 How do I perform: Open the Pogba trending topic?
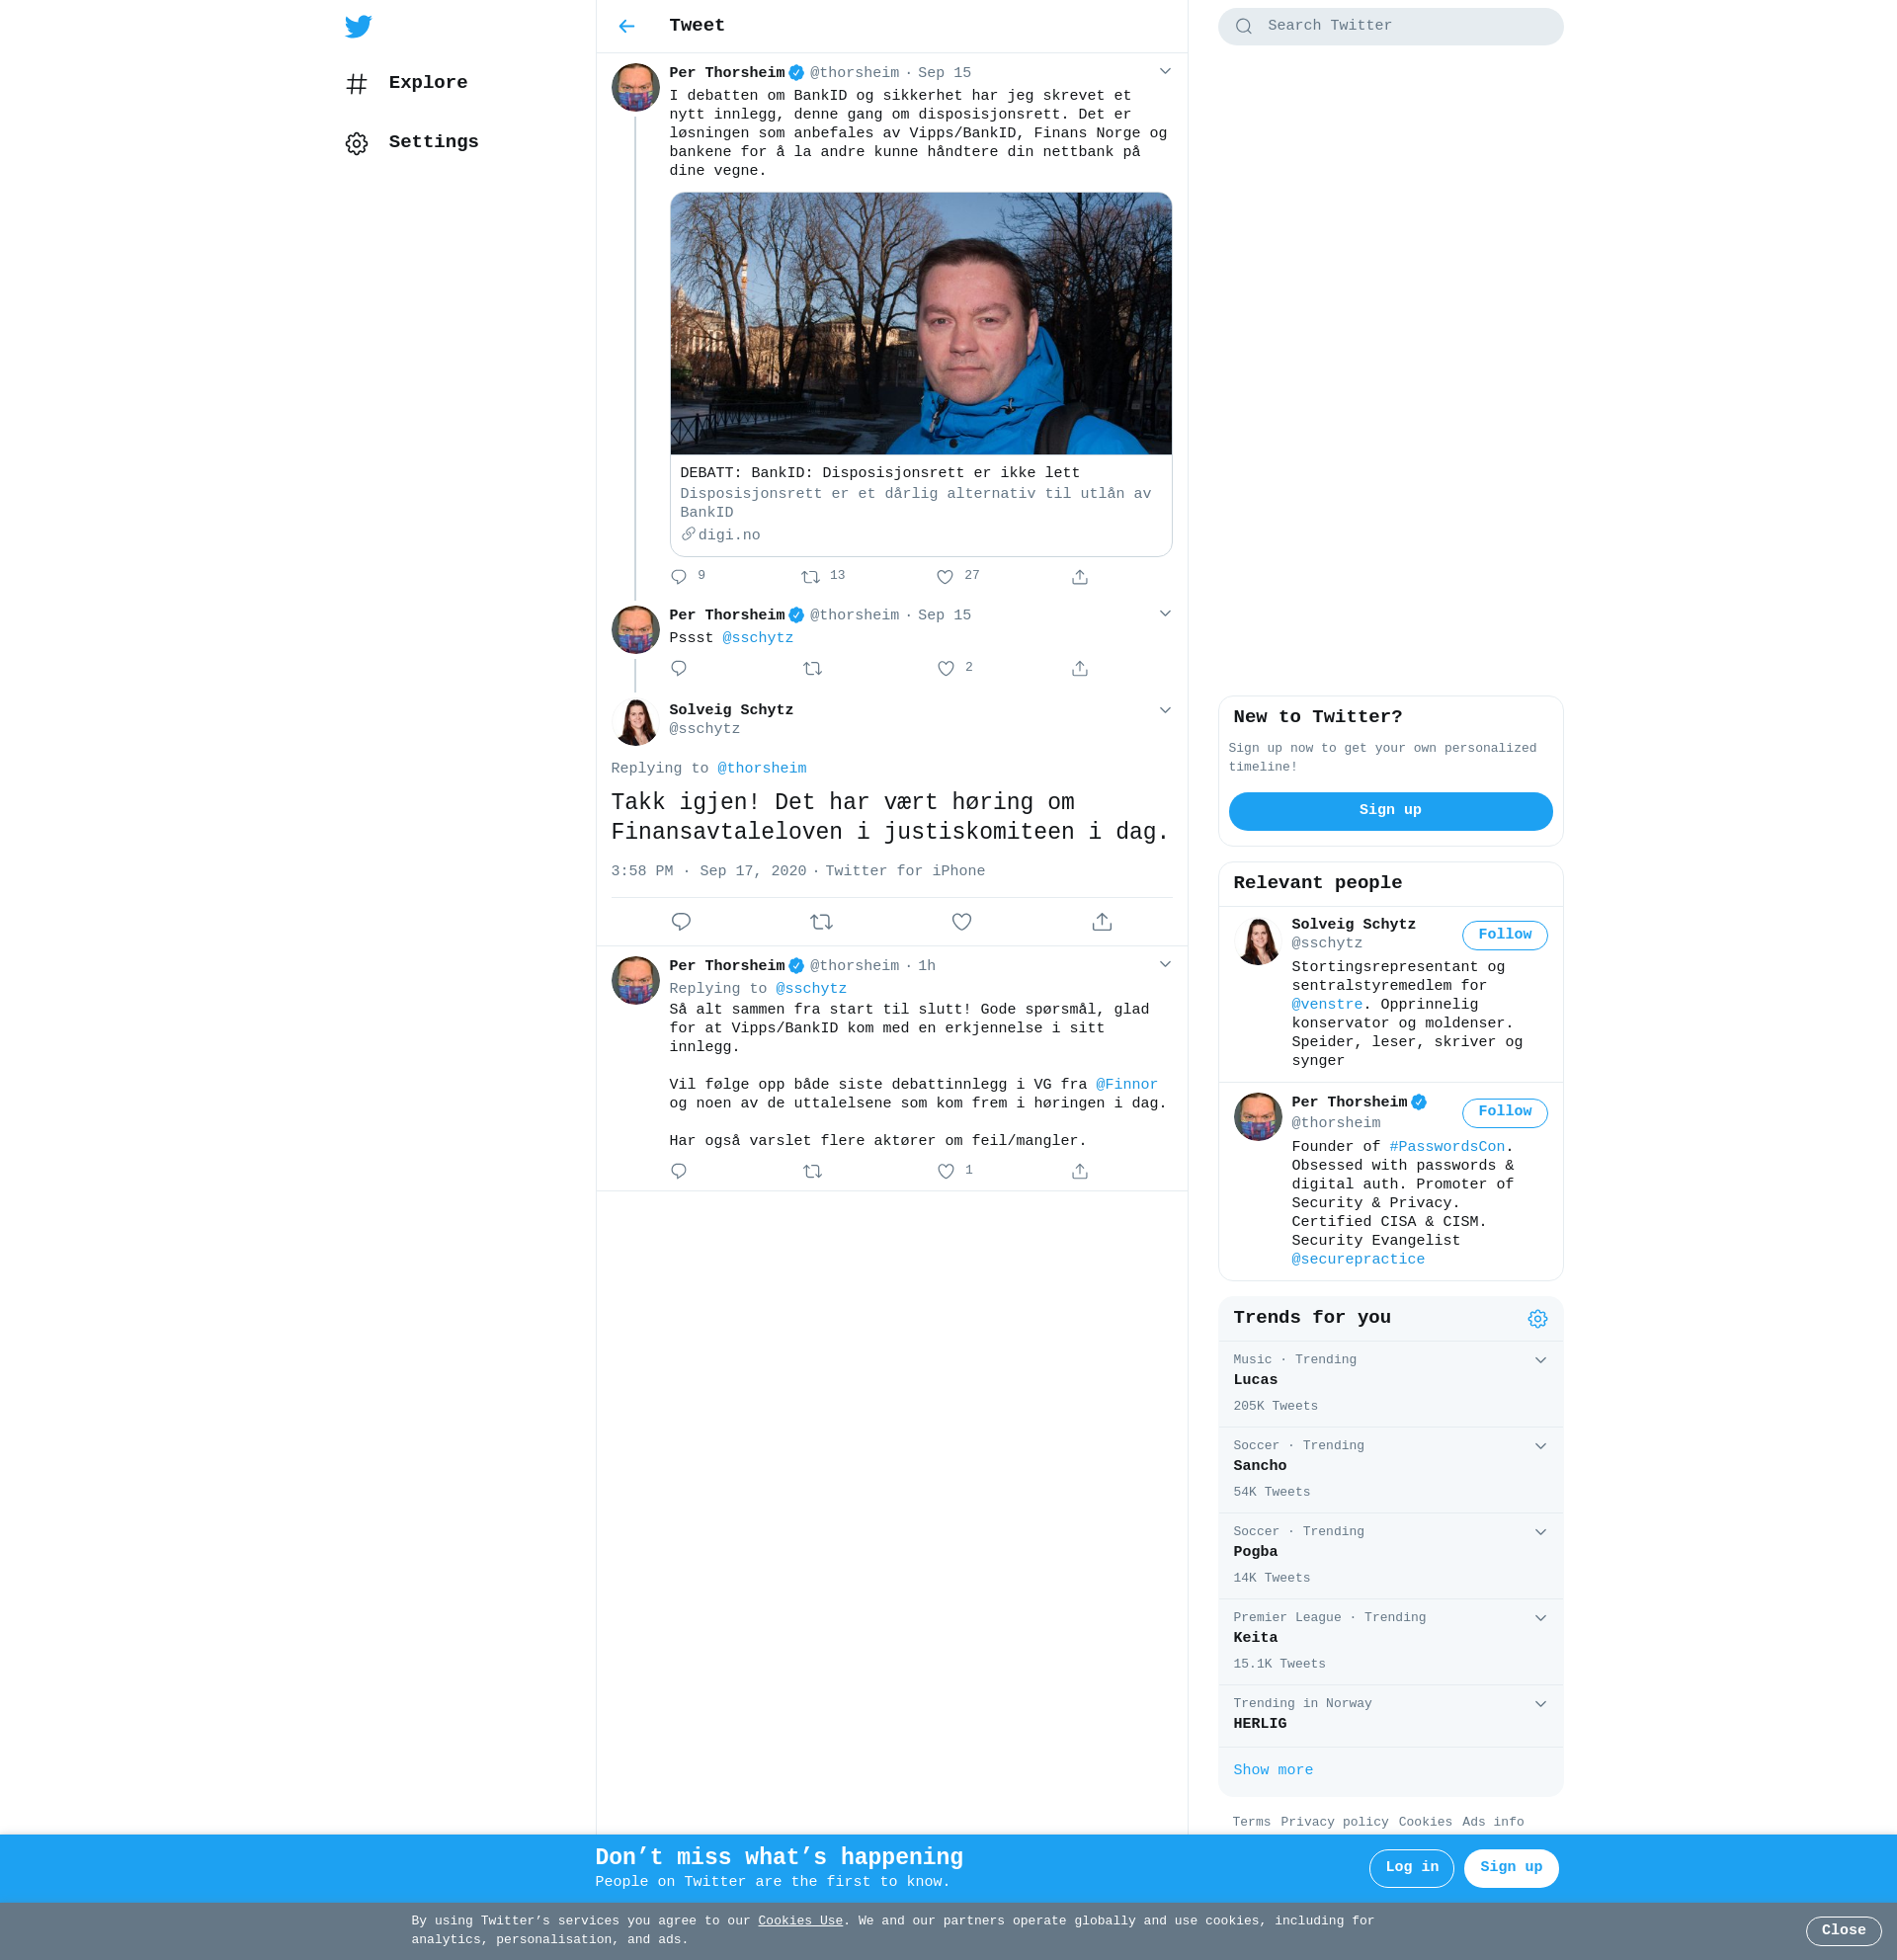[1390, 1555]
